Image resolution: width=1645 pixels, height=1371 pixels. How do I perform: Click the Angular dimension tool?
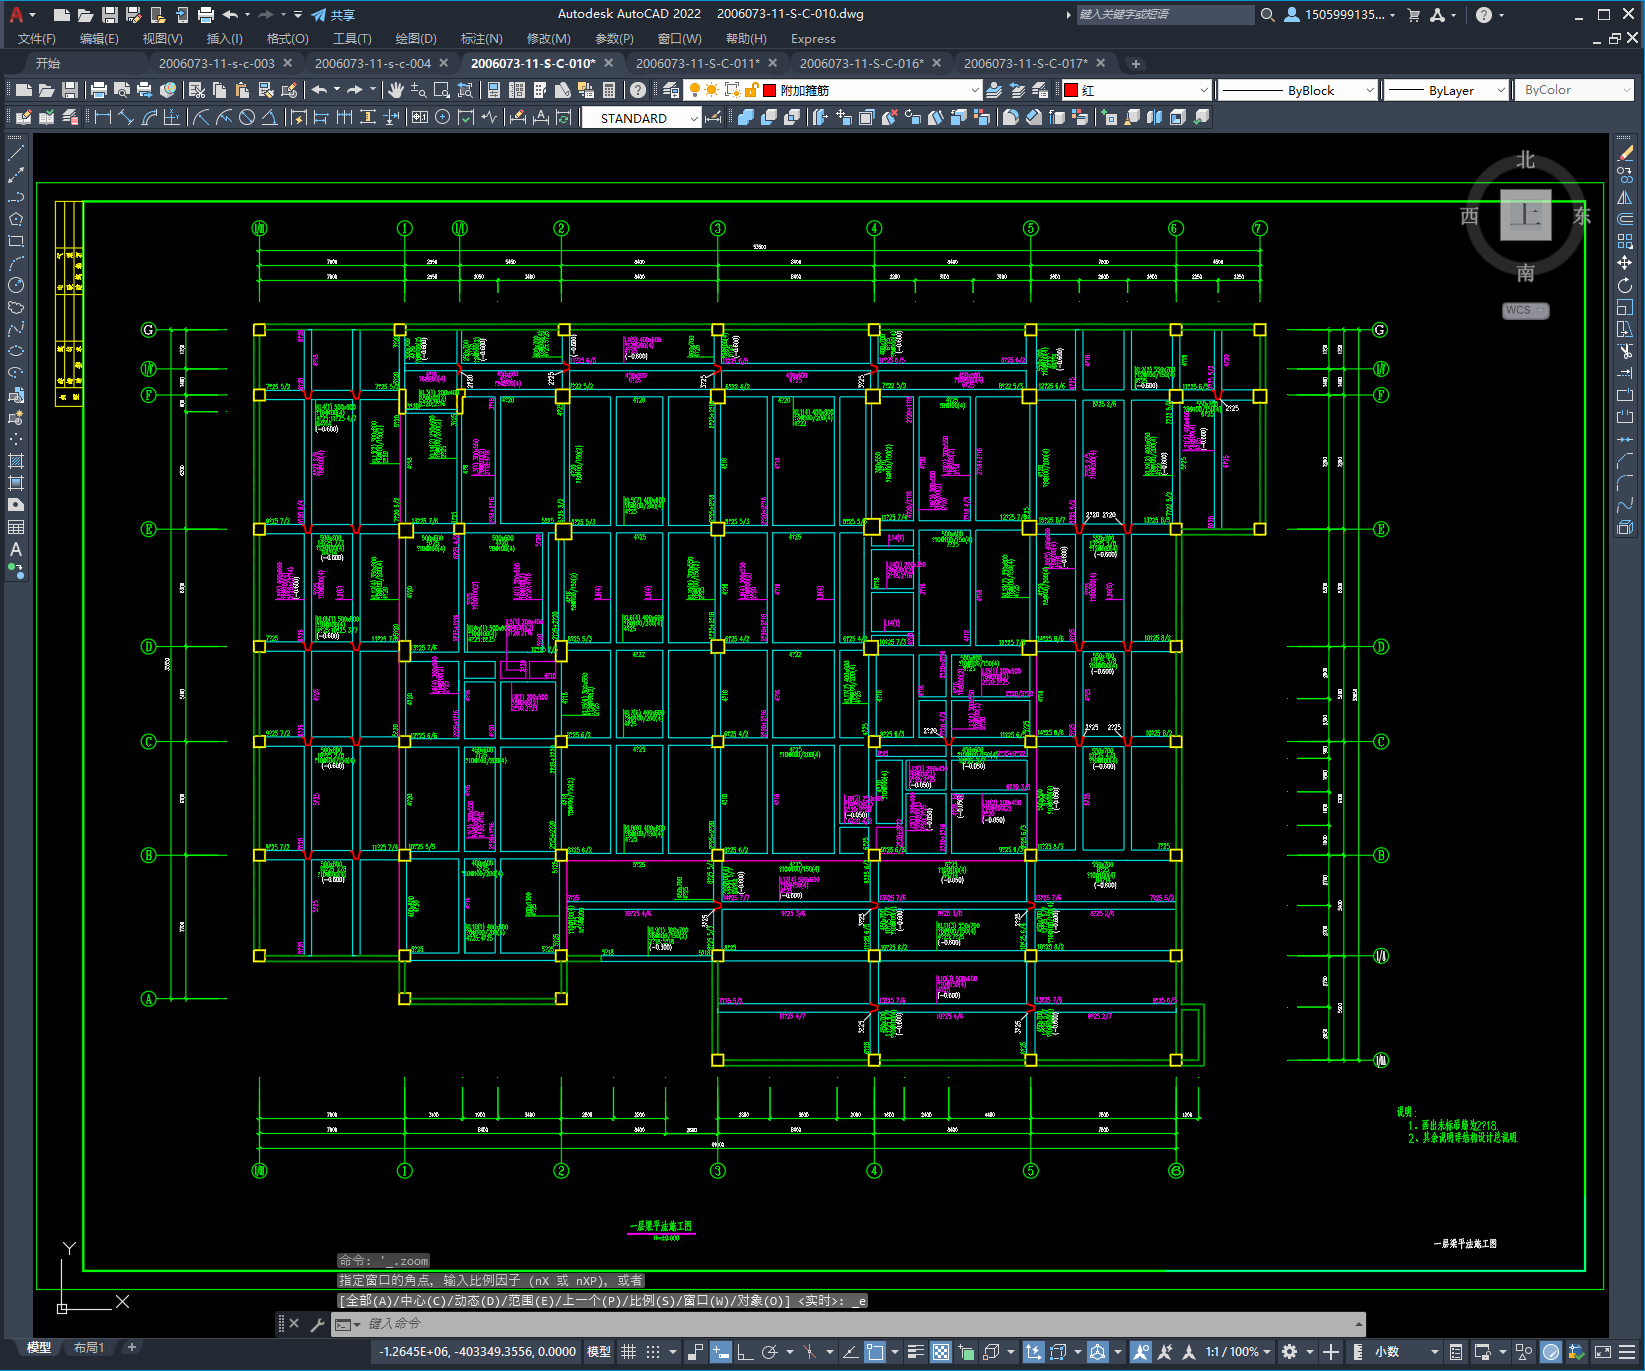(270, 117)
